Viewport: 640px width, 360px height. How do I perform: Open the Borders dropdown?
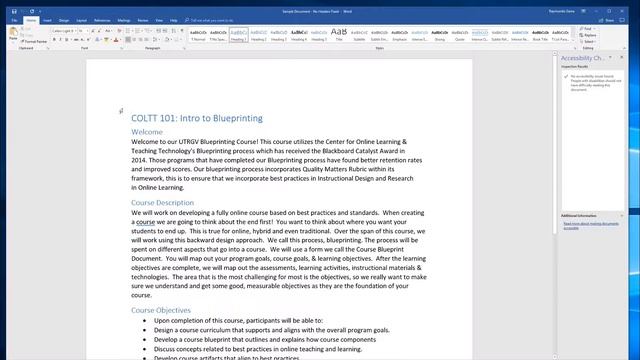pos(177,40)
